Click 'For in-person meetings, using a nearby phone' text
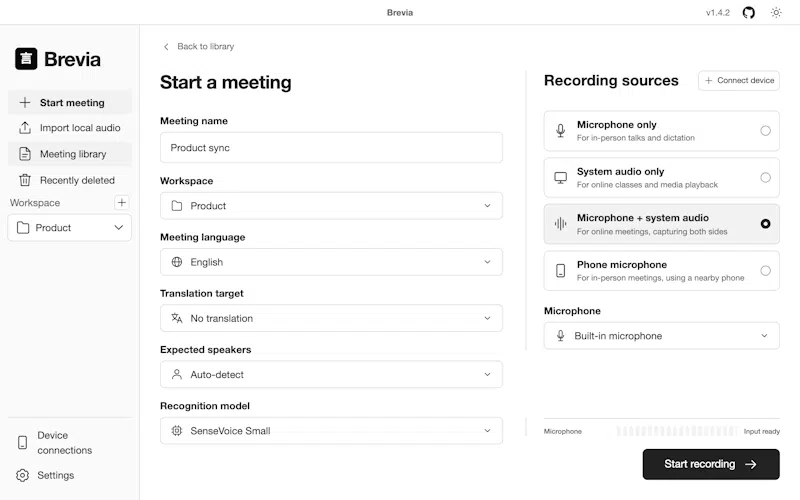Image resolution: width=800 pixels, height=500 pixels. [x=660, y=278]
